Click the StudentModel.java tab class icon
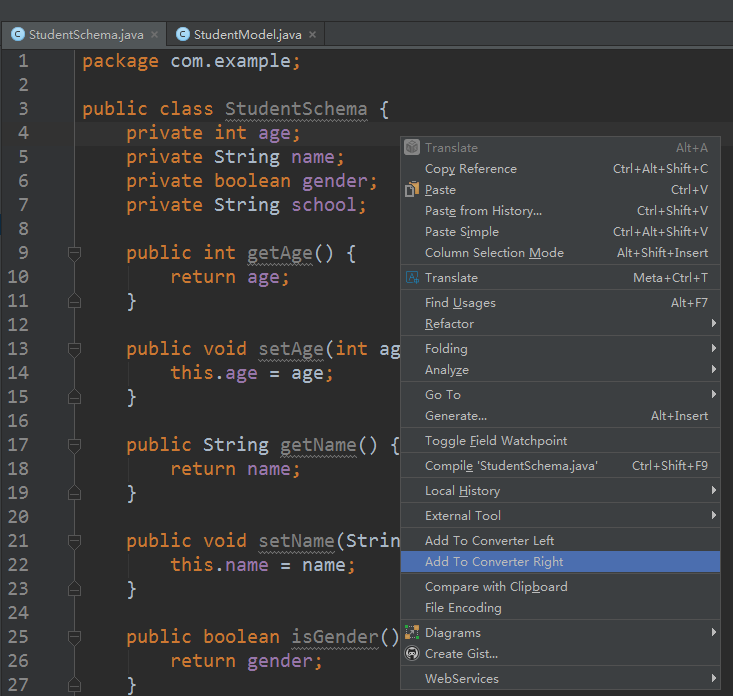The image size is (733, 696). [183, 34]
